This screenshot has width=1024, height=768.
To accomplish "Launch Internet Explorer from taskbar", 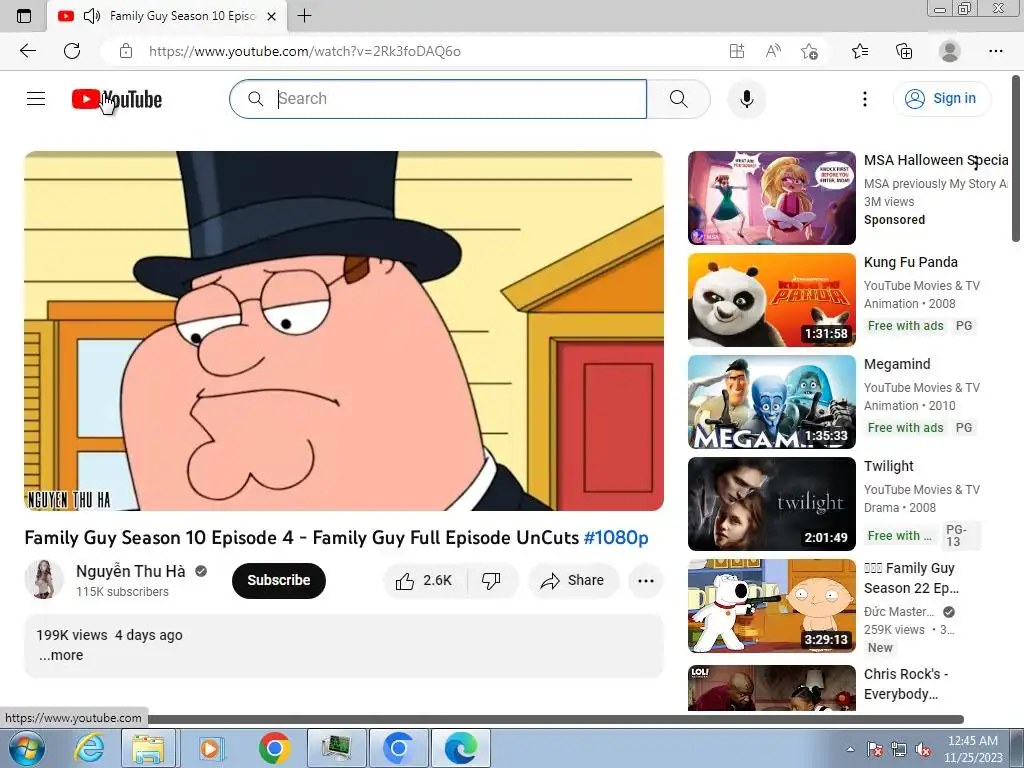I will coord(89,748).
